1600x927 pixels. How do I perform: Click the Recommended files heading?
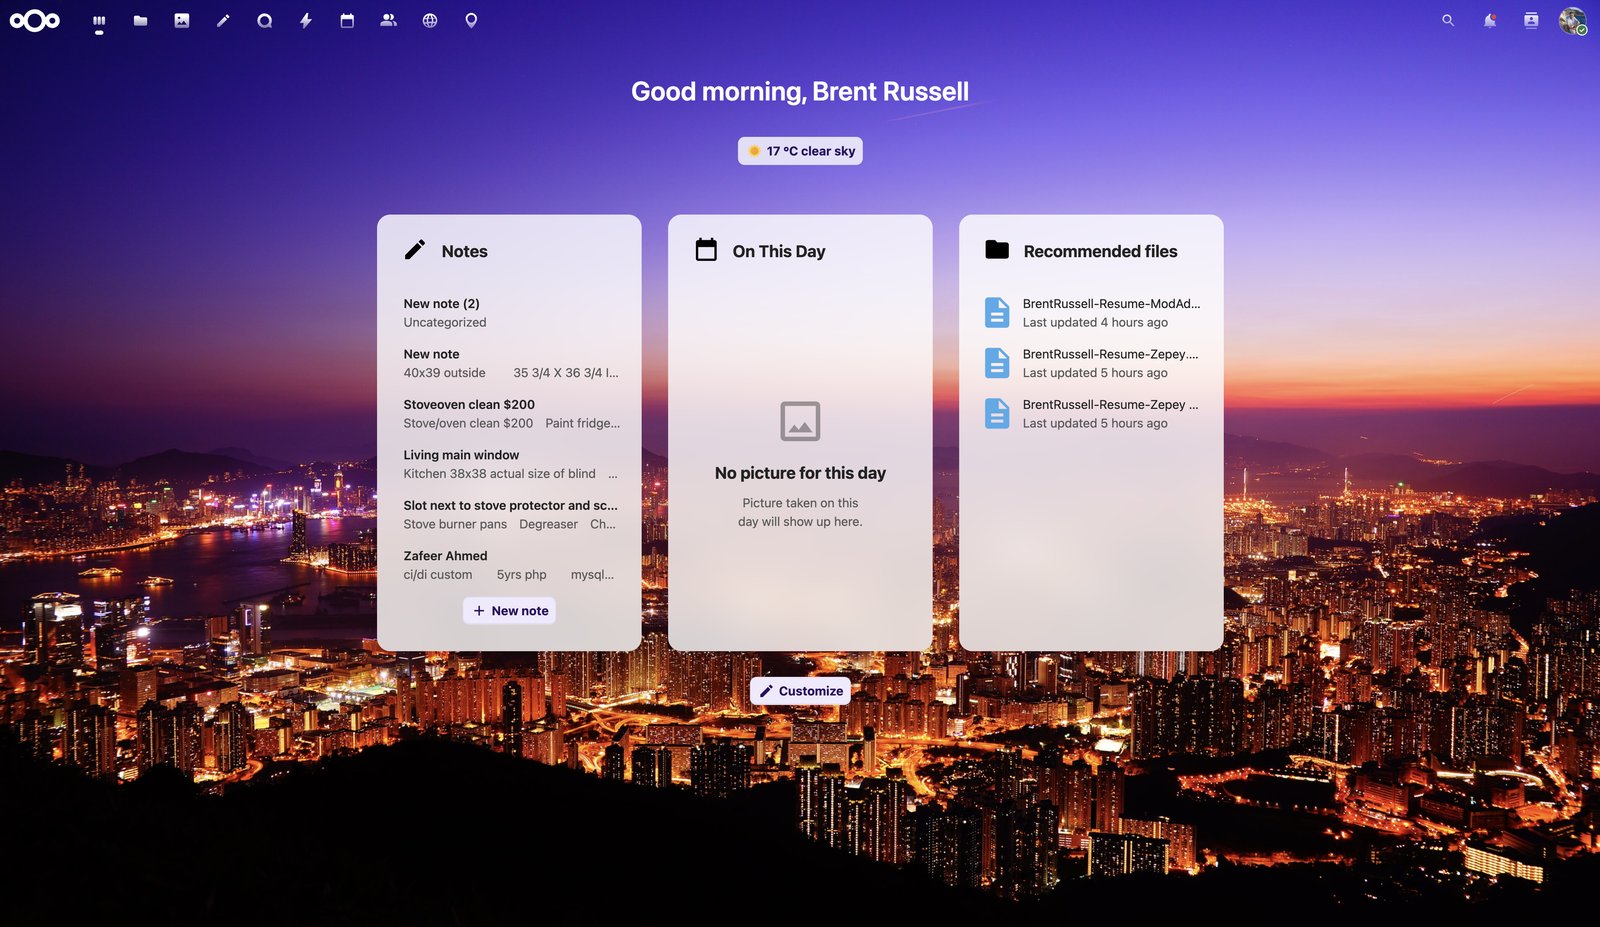click(x=1100, y=251)
